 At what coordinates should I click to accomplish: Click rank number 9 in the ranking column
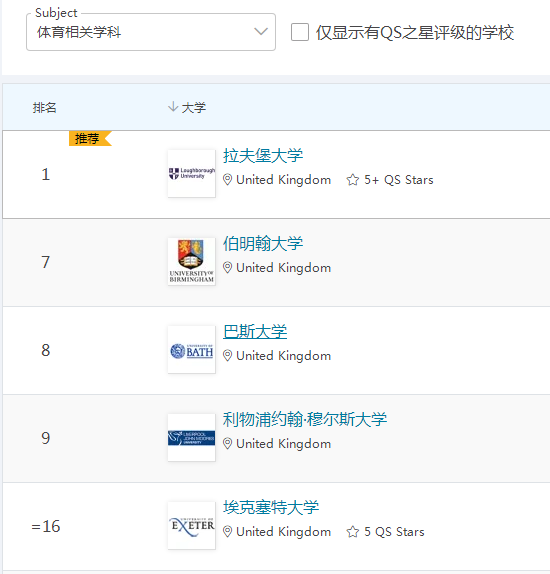pos(45,438)
